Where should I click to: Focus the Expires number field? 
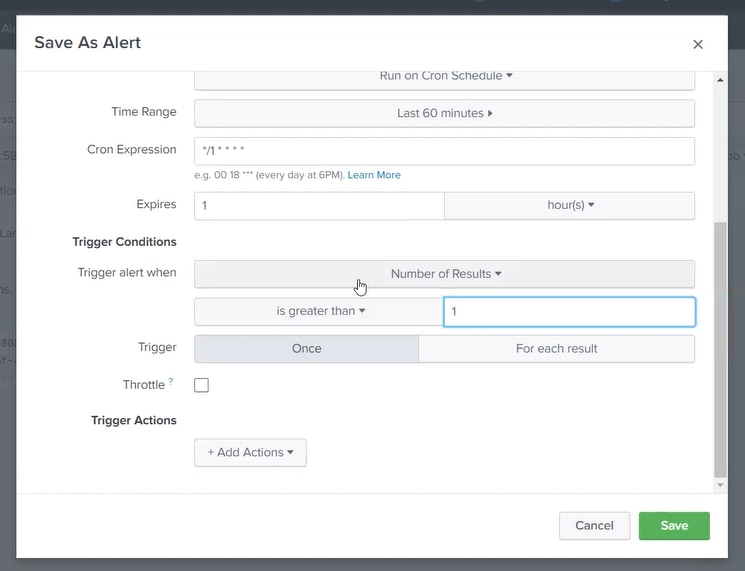click(x=319, y=206)
